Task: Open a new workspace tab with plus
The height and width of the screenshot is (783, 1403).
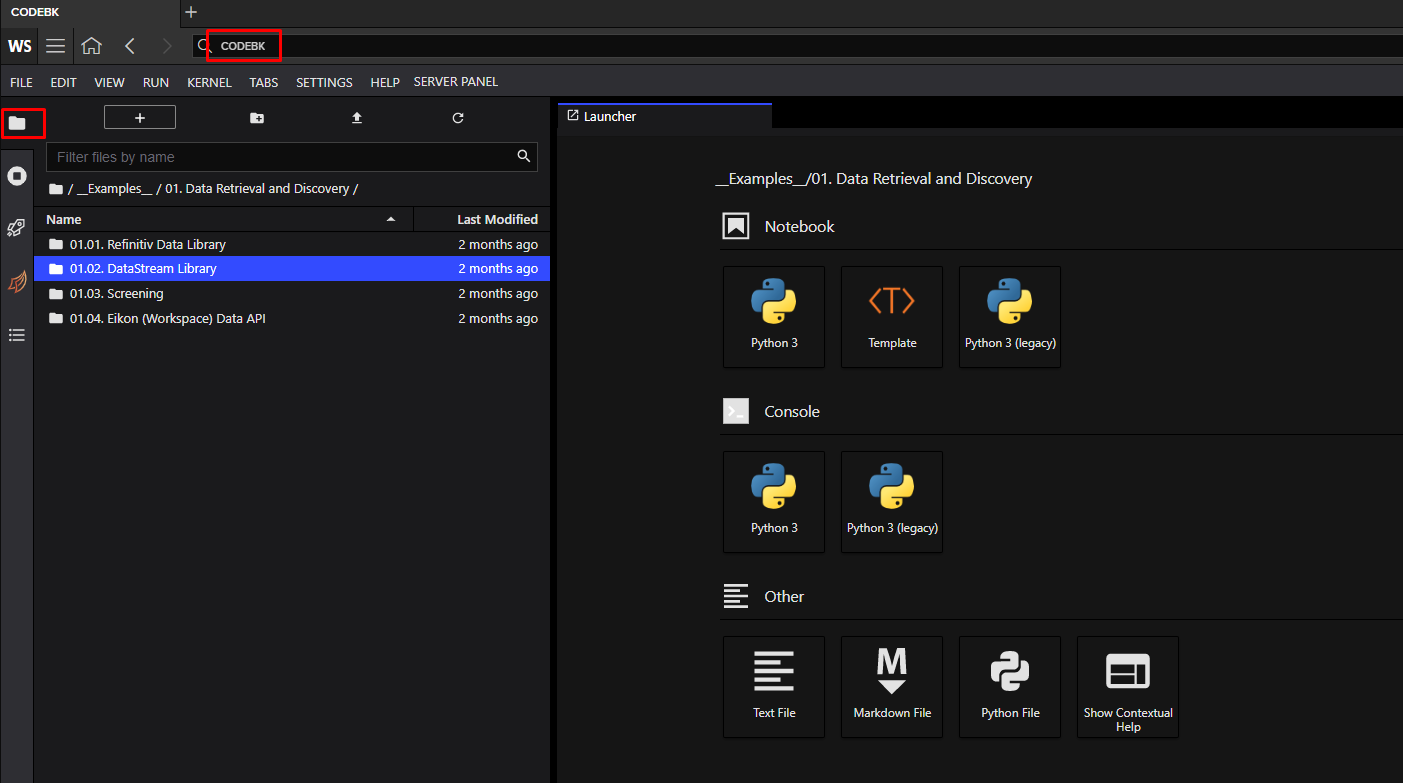Action: [x=191, y=12]
